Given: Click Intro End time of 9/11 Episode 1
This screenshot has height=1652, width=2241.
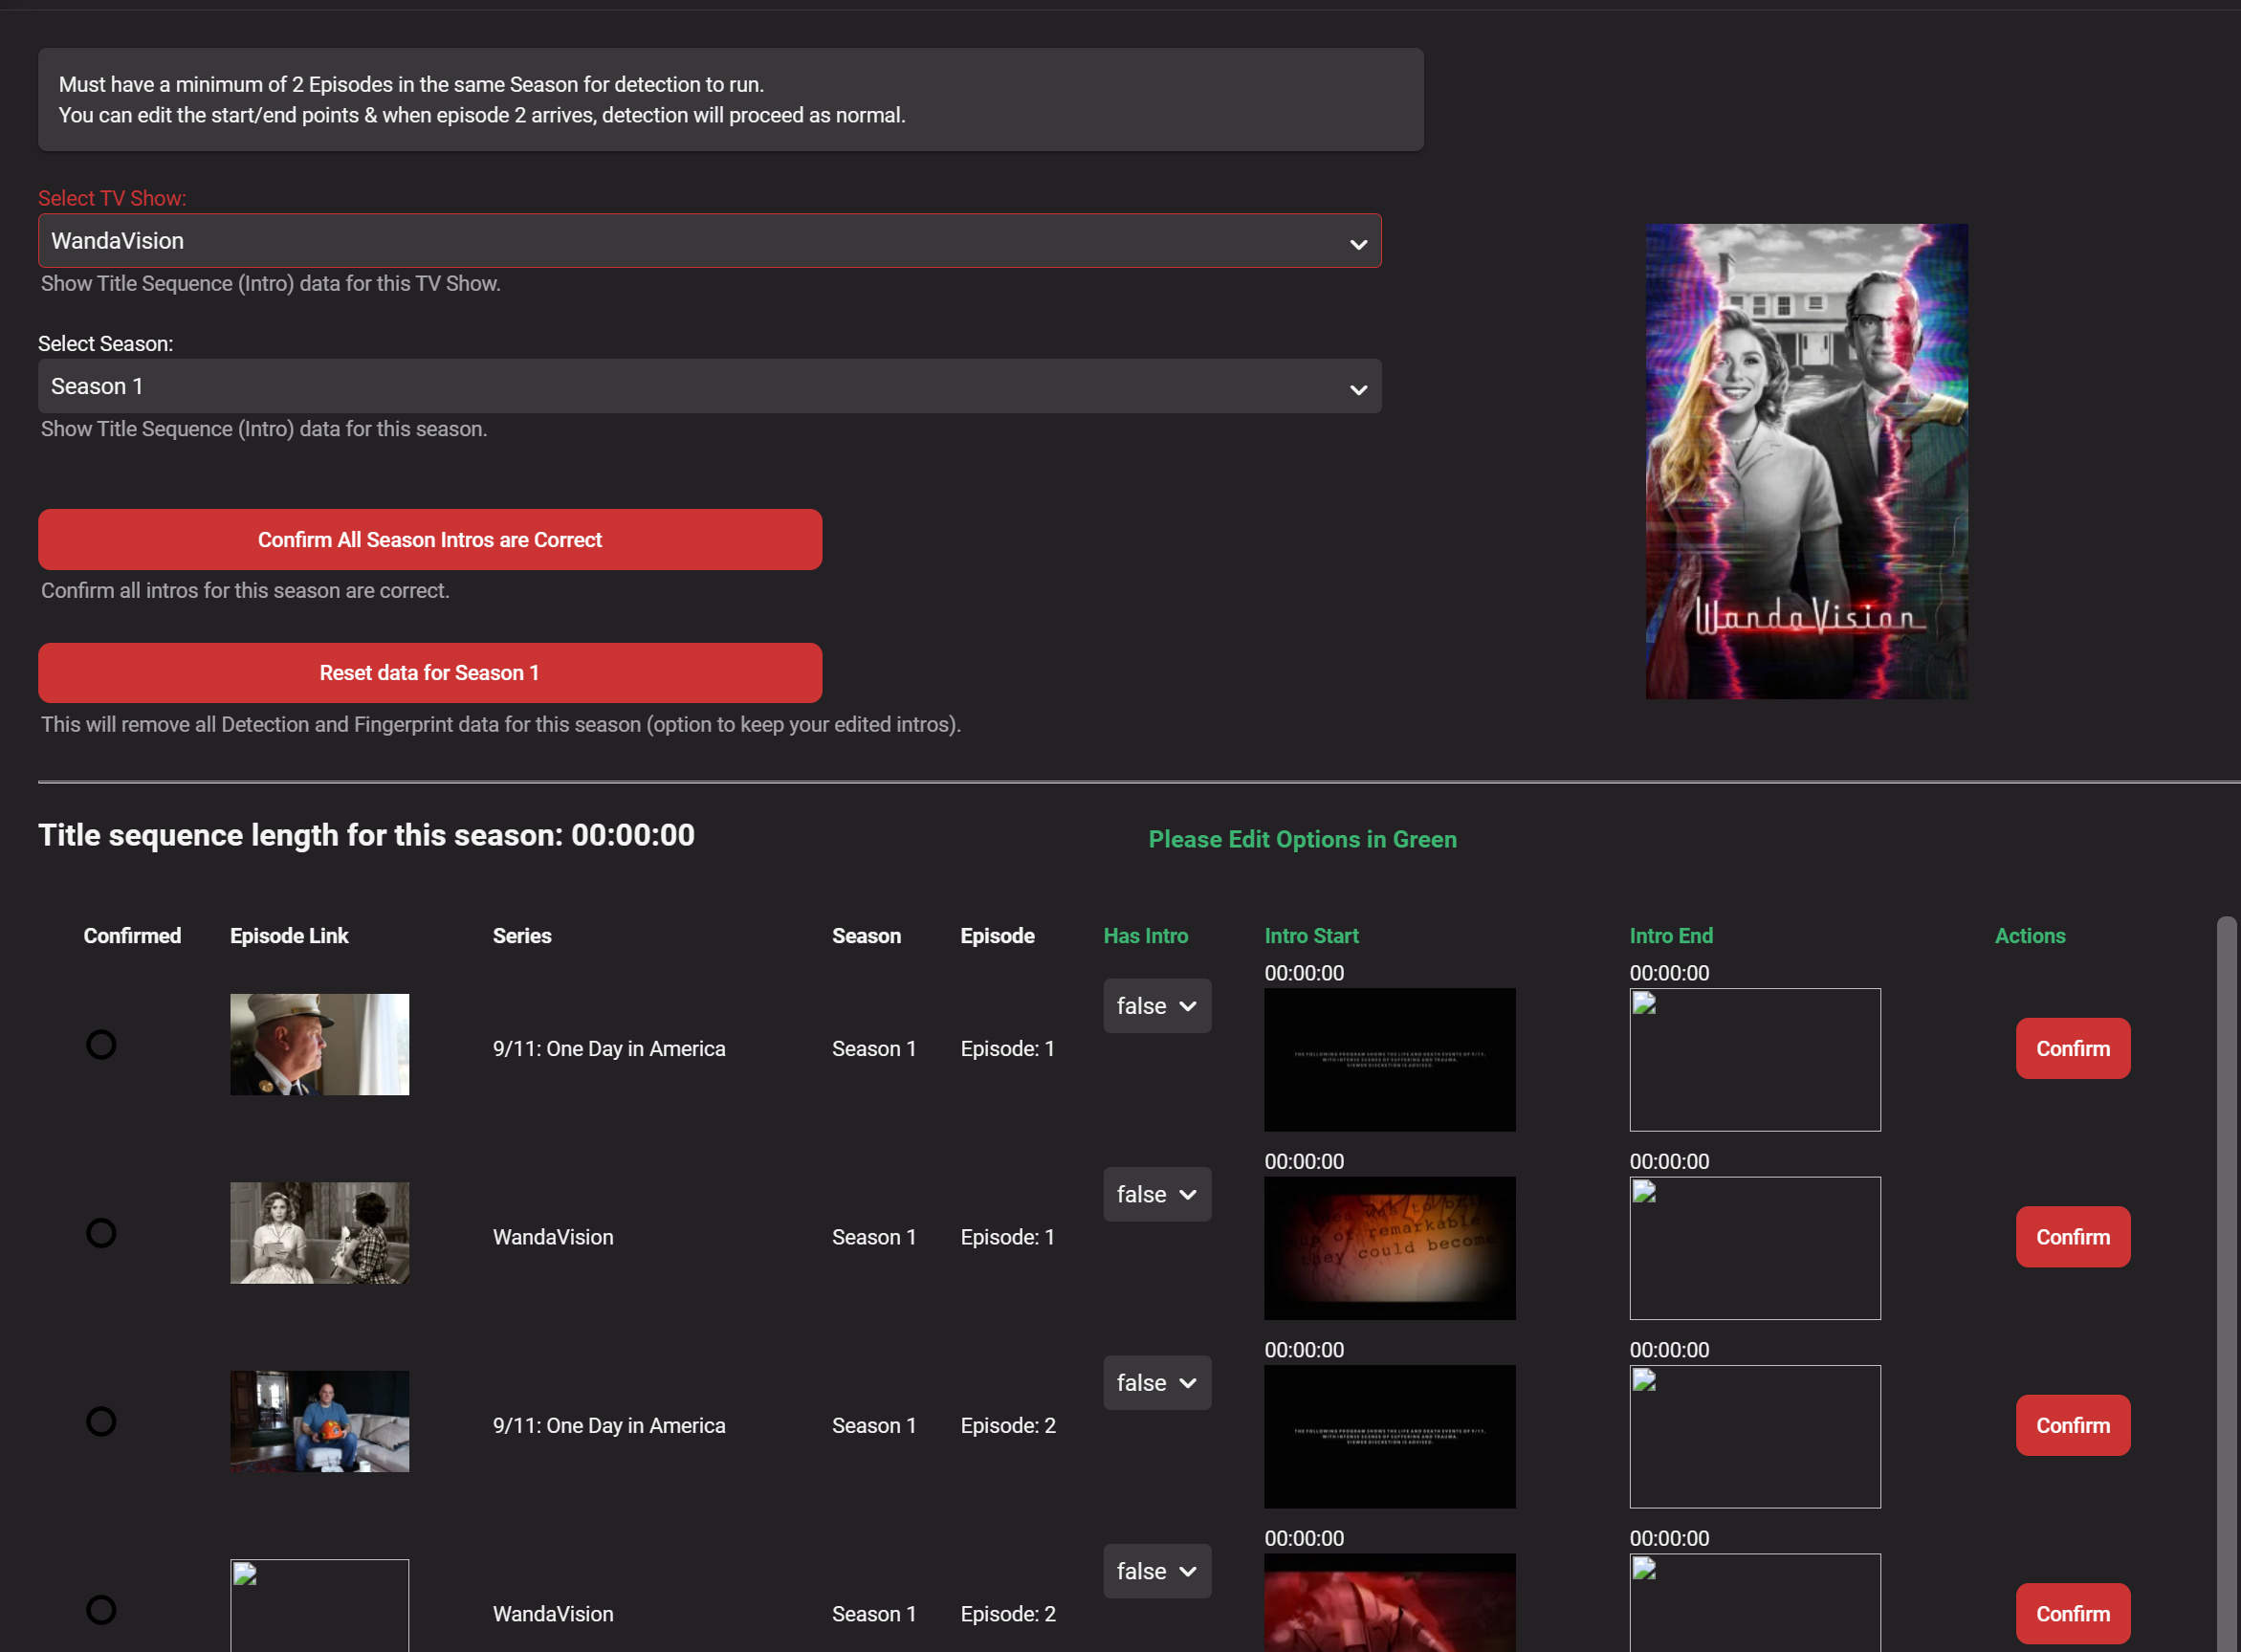Looking at the screenshot, I should click(1669, 973).
